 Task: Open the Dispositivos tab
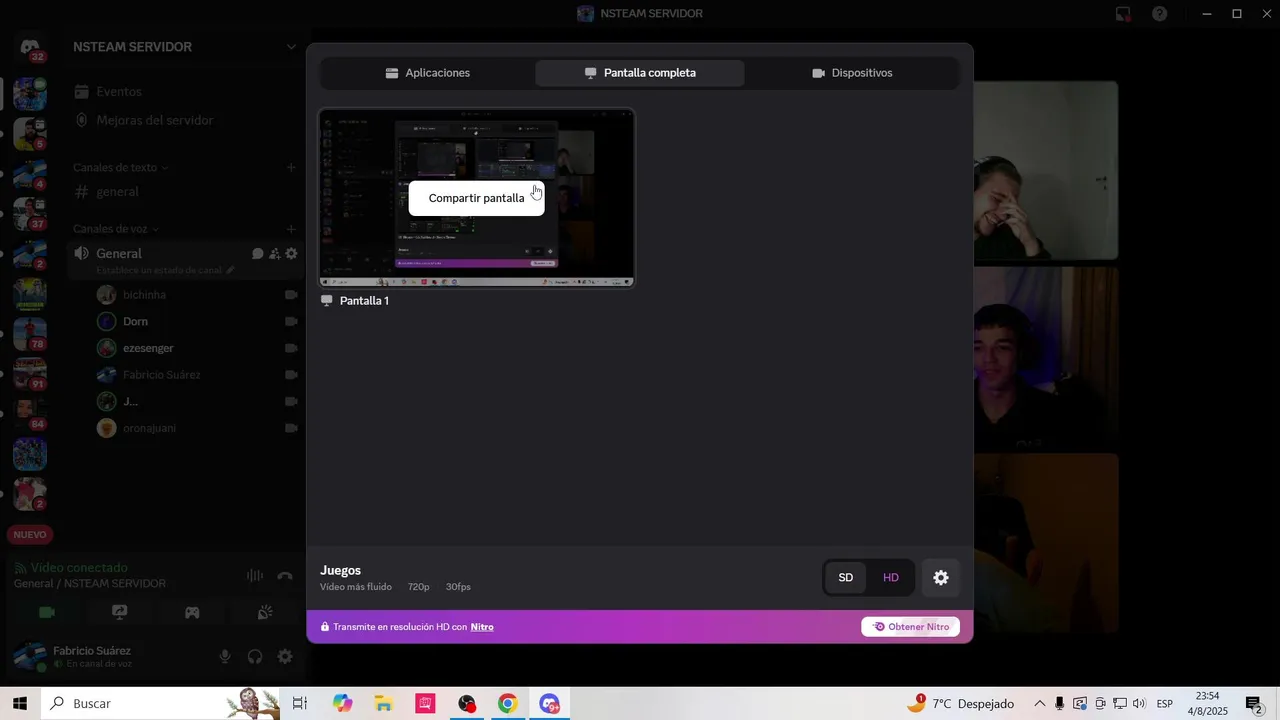[852, 73]
